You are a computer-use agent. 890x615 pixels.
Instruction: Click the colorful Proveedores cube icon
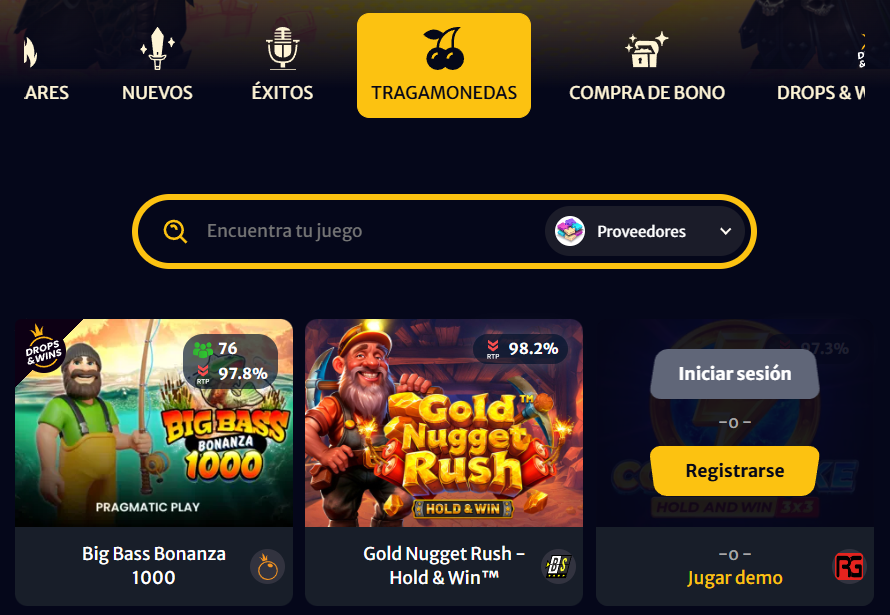click(569, 231)
